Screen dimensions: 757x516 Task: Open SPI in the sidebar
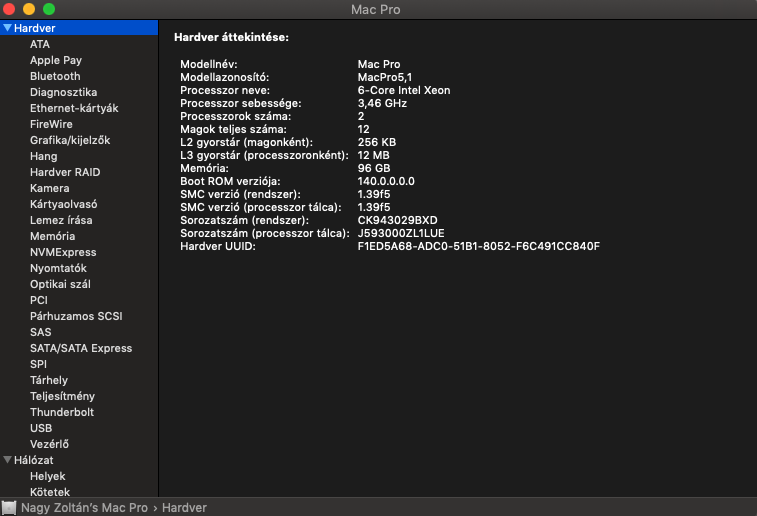point(38,364)
